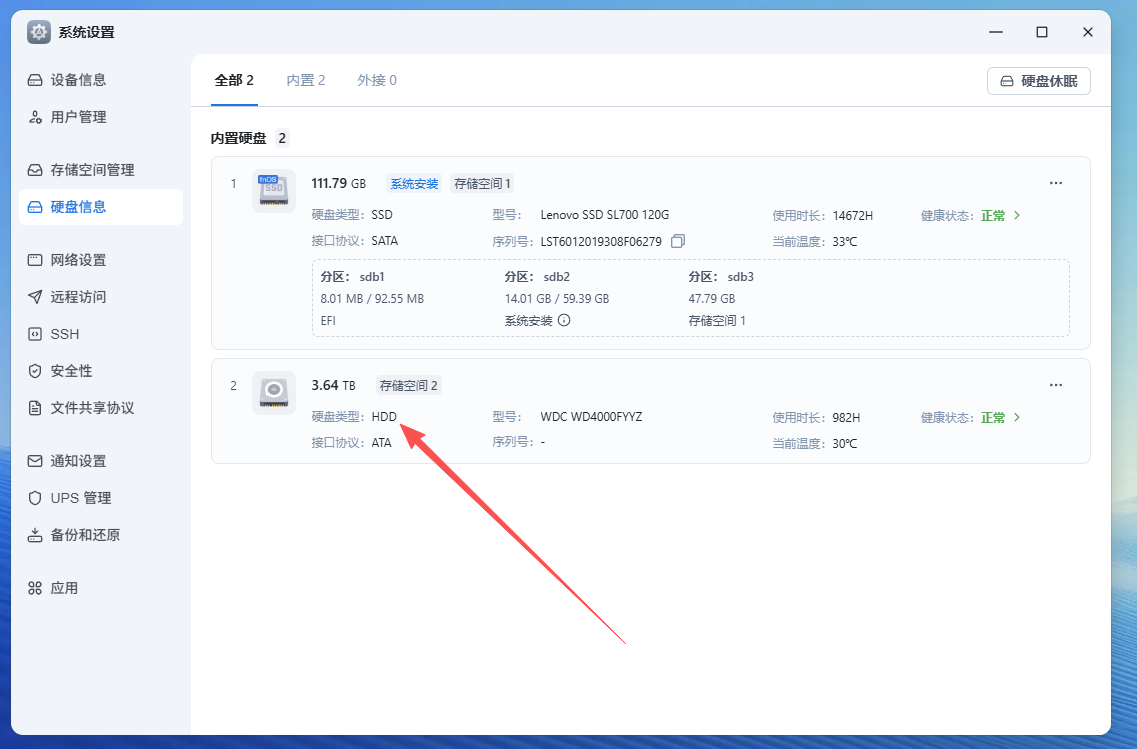This screenshot has height=749, width=1137.
Task: Select the sdb2 partition label
Action: point(557,277)
